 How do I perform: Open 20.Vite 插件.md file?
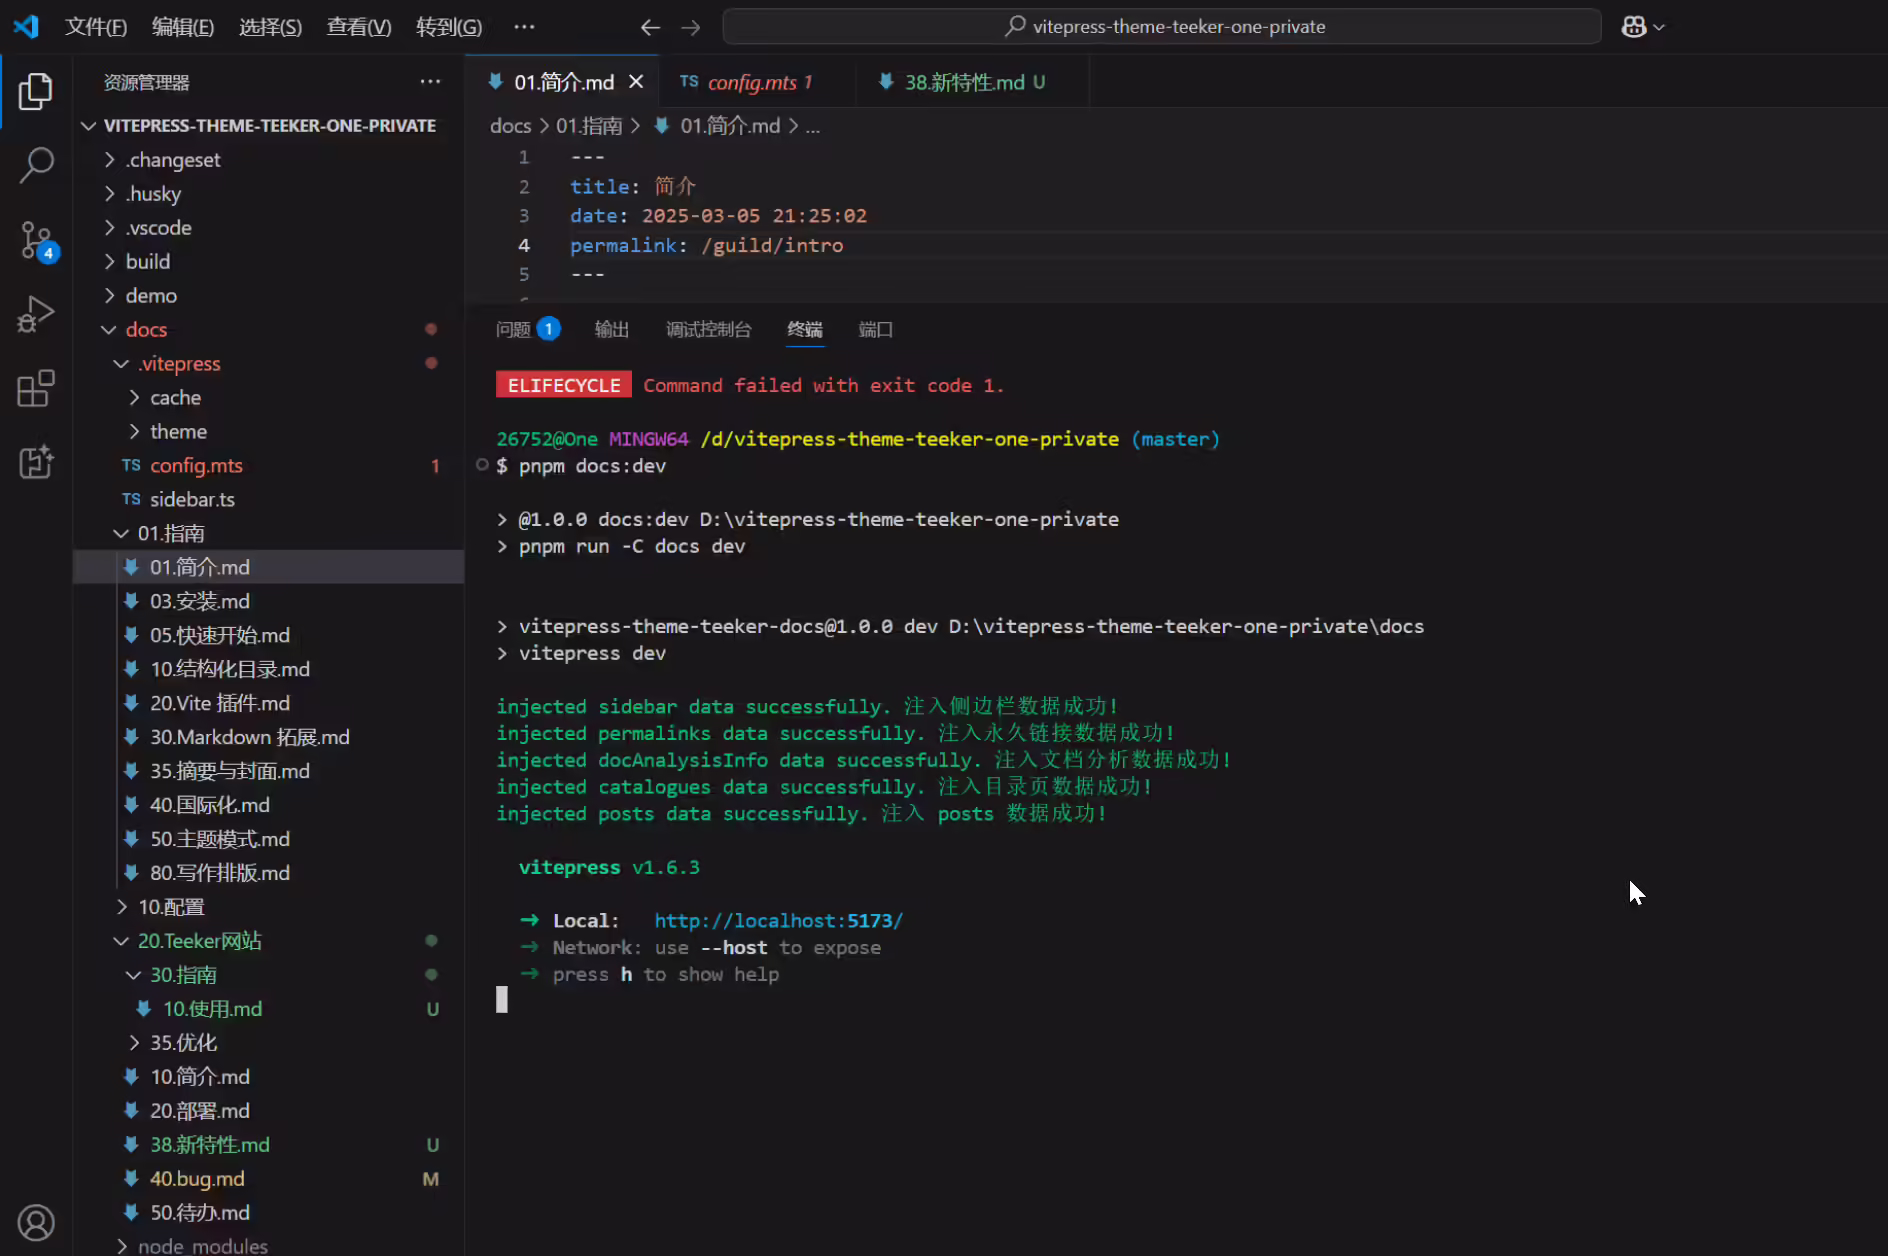(x=268, y=703)
